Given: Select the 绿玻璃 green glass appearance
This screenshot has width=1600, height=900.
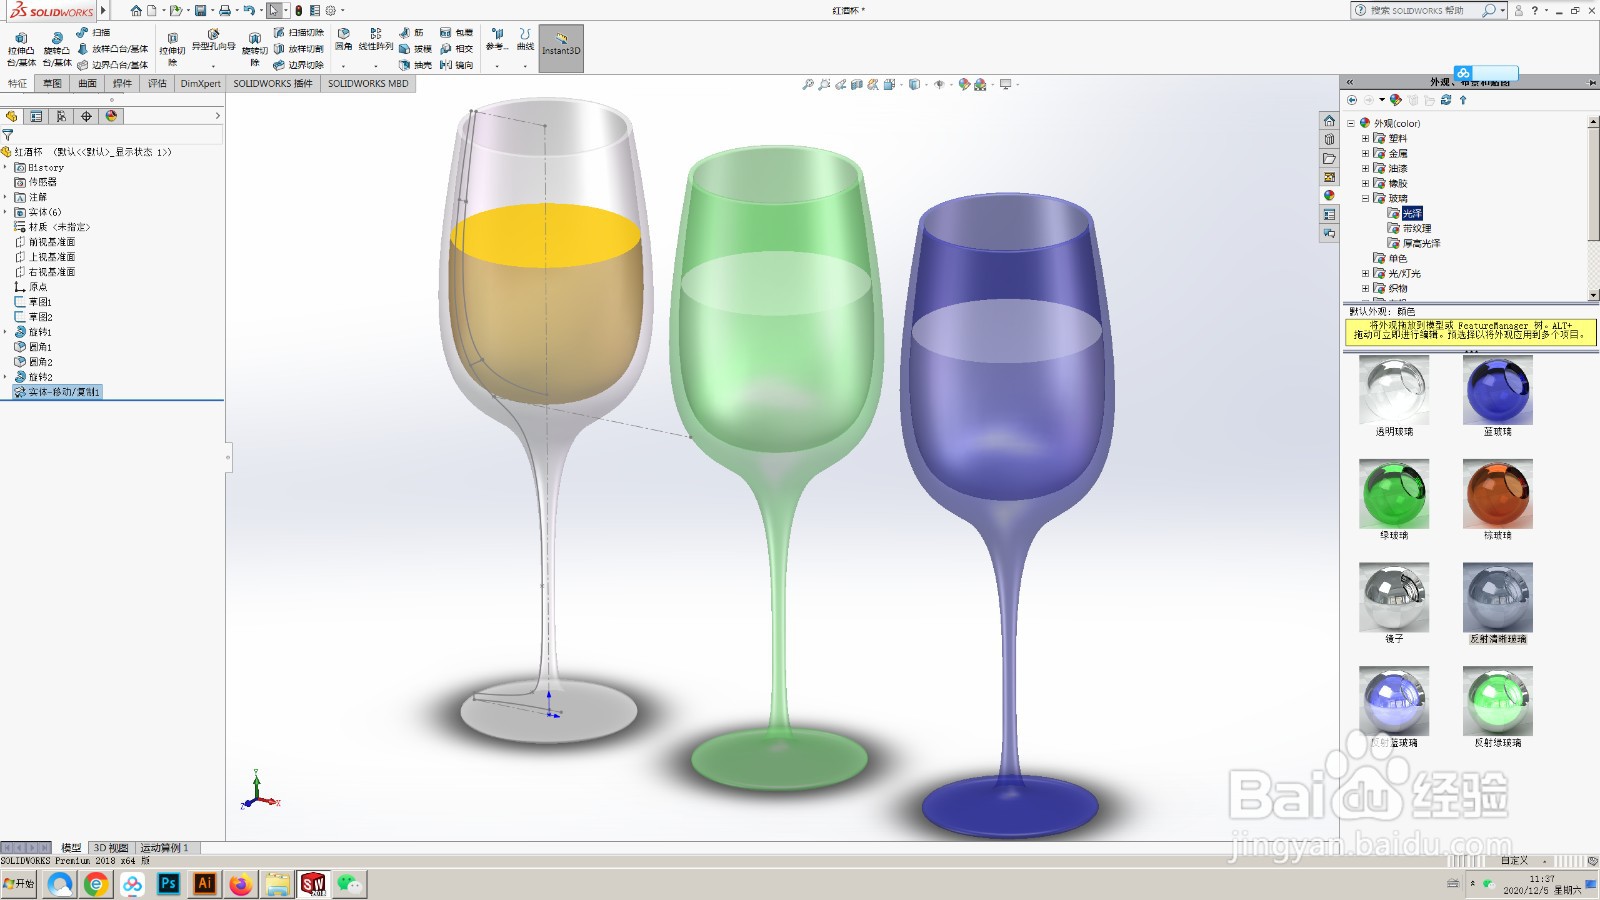Looking at the screenshot, I should [x=1394, y=500].
